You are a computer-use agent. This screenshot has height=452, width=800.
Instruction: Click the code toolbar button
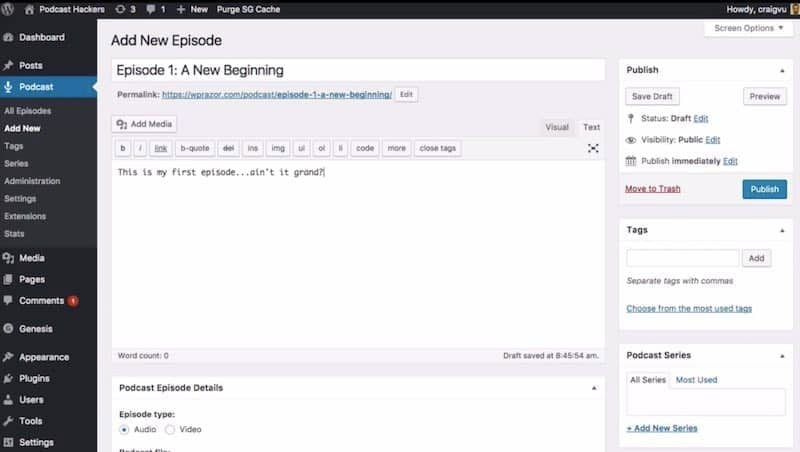point(365,148)
